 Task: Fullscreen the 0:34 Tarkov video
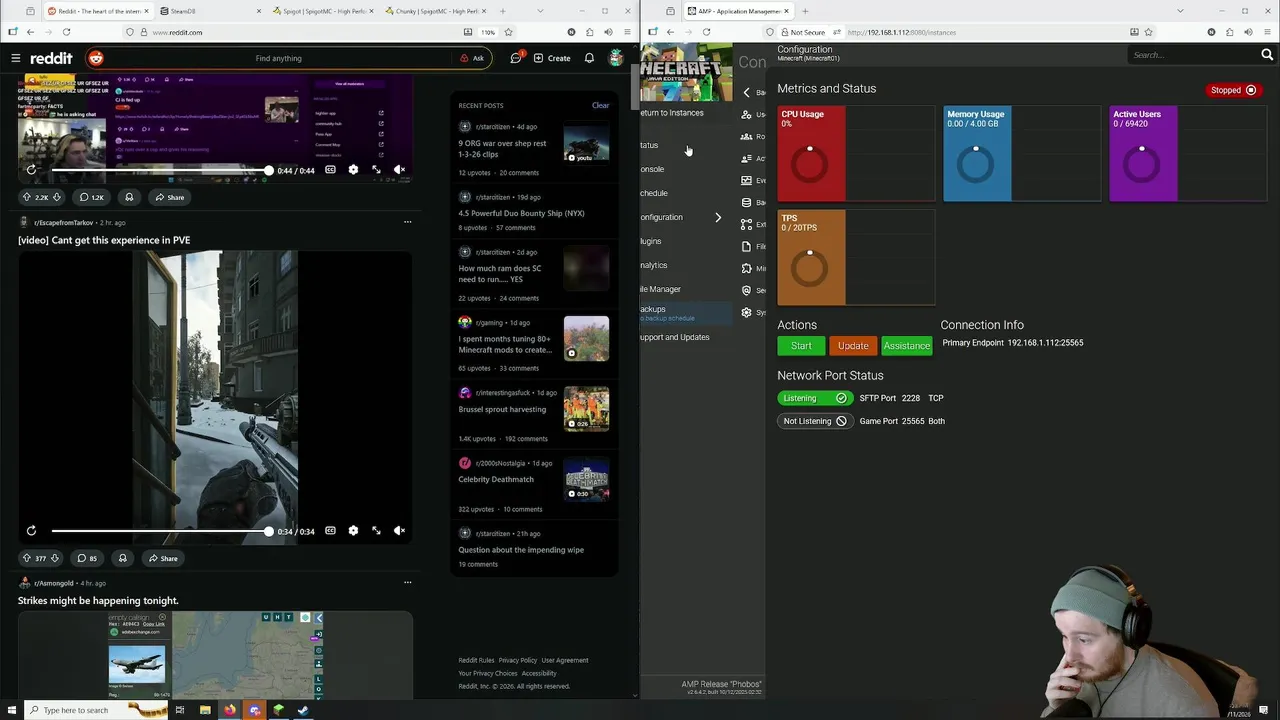tap(376, 531)
